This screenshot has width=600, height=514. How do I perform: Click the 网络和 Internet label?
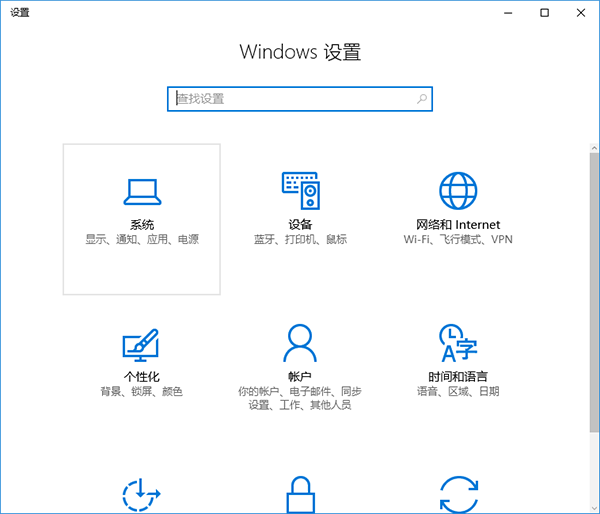click(458, 224)
